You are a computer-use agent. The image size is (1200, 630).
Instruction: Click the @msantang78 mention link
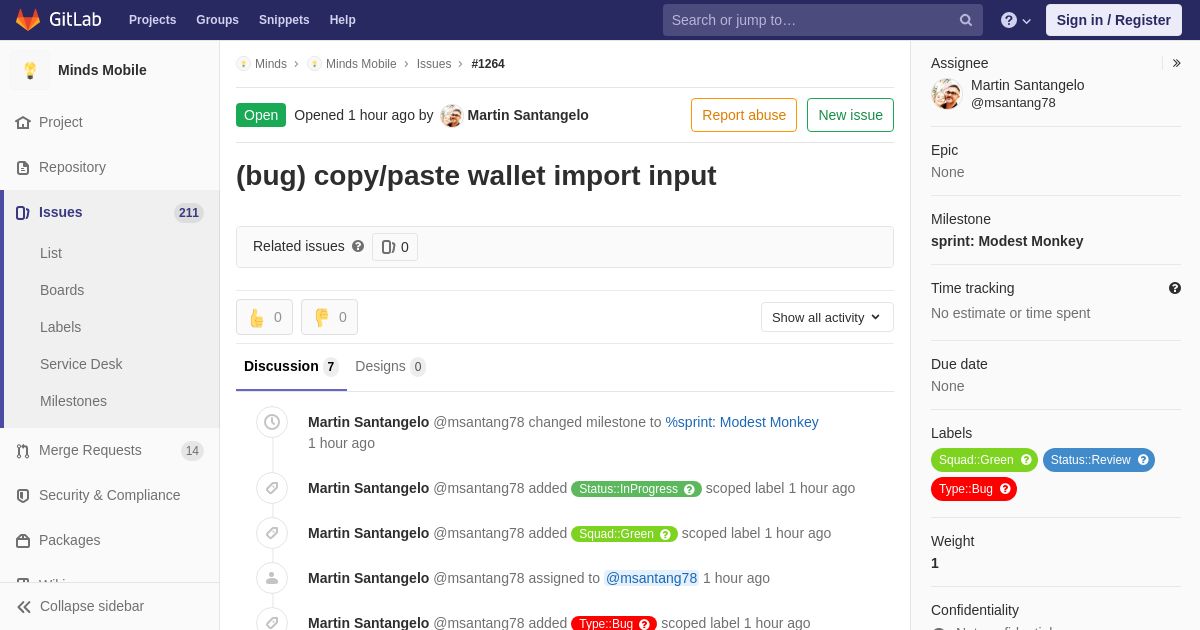[x=651, y=578]
